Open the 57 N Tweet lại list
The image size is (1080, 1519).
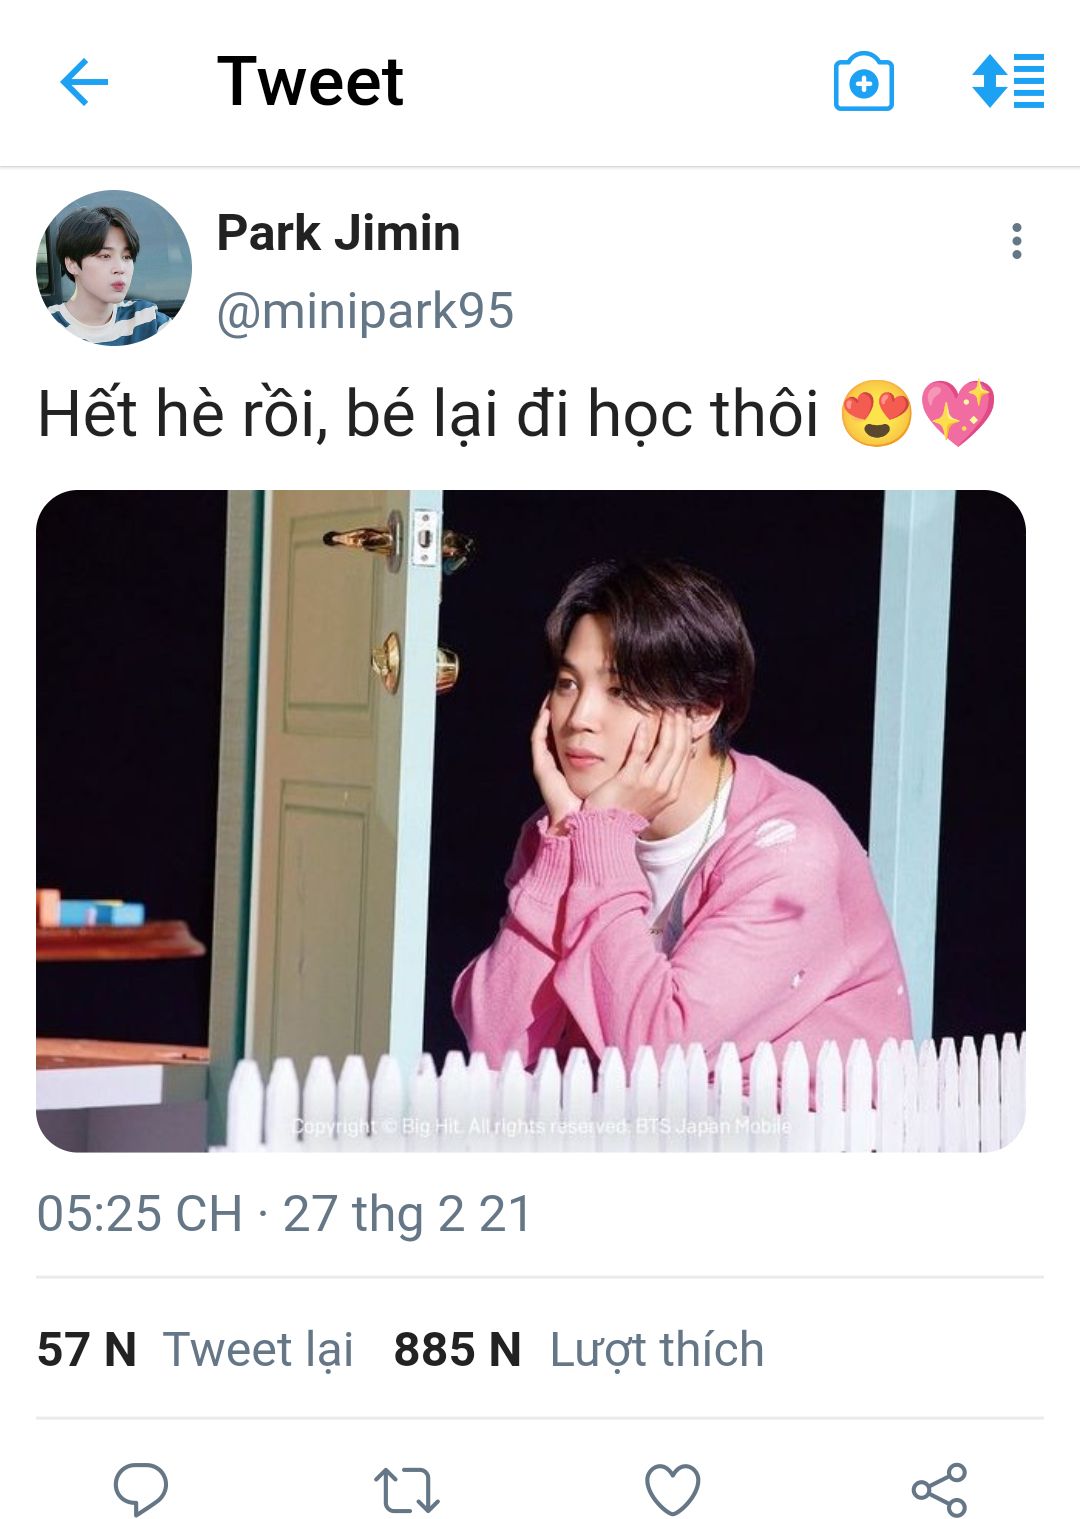coord(195,1349)
